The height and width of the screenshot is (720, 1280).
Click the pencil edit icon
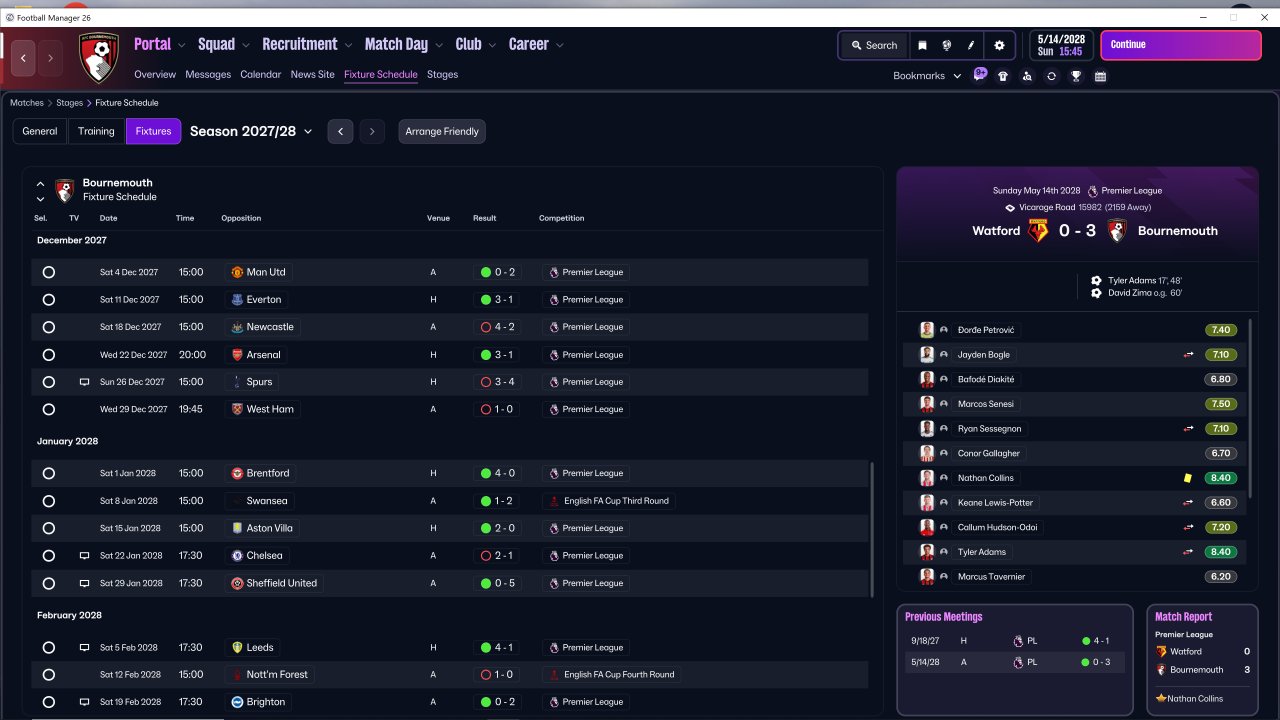tap(971, 45)
